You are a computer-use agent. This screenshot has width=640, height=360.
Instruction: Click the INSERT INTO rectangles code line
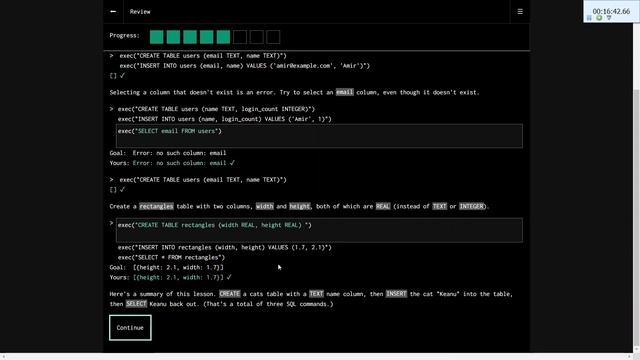pos(224,247)
